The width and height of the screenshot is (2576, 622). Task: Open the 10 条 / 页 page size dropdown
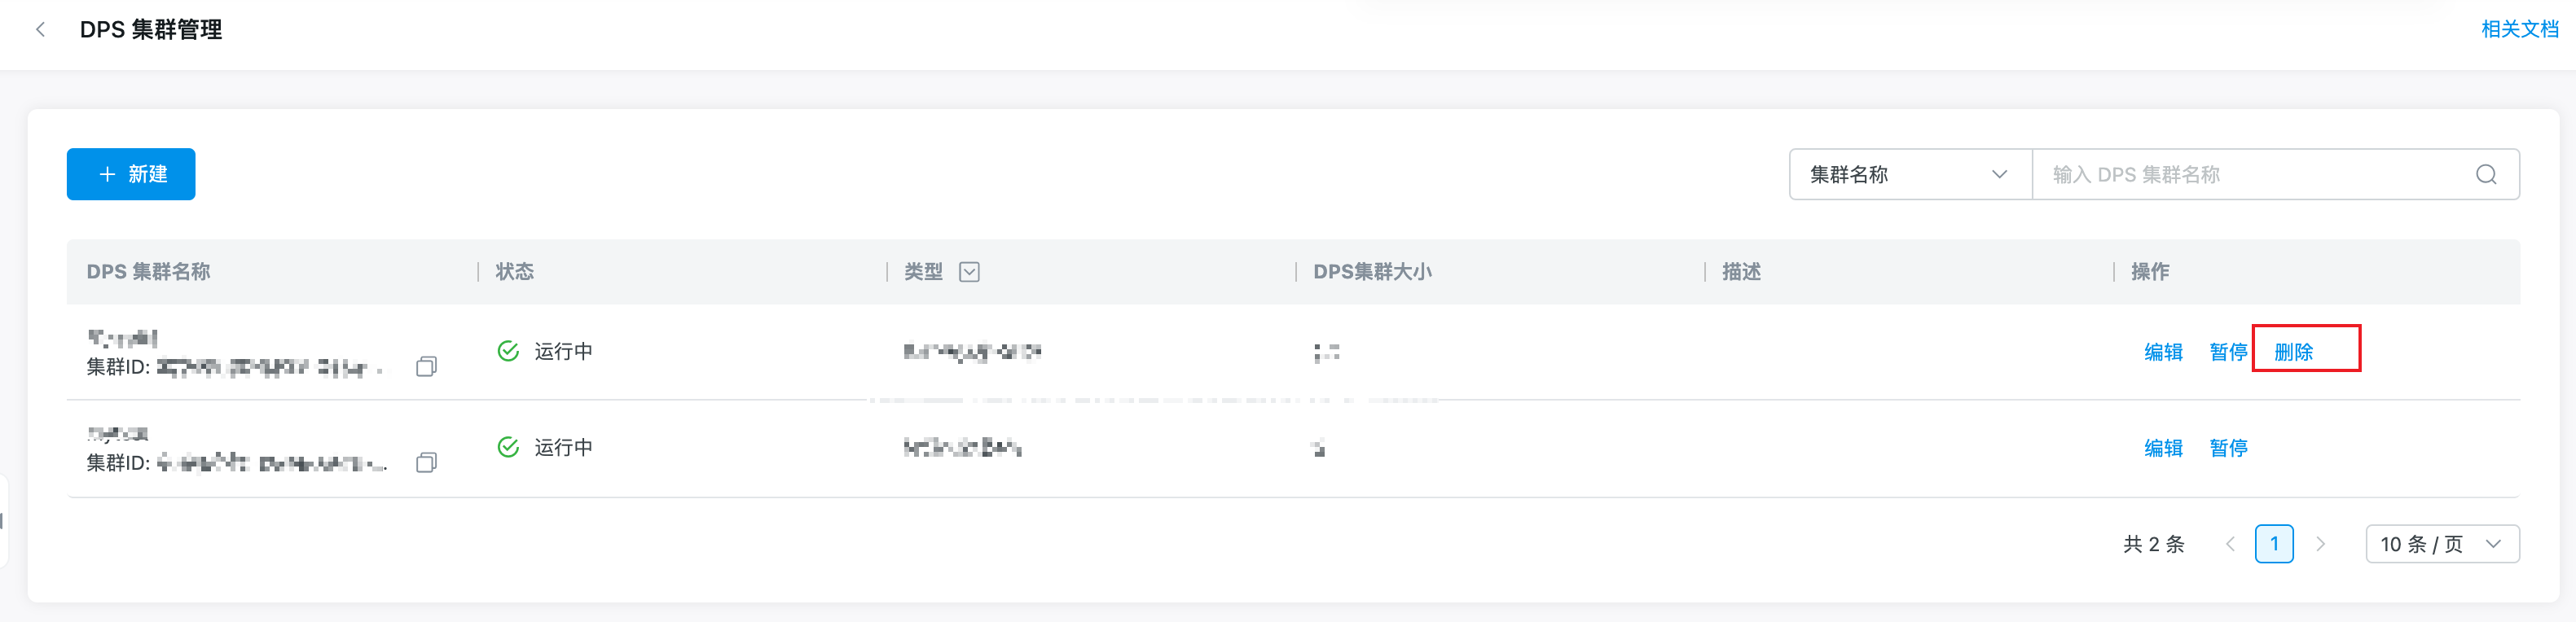(x=2441, y=544)
